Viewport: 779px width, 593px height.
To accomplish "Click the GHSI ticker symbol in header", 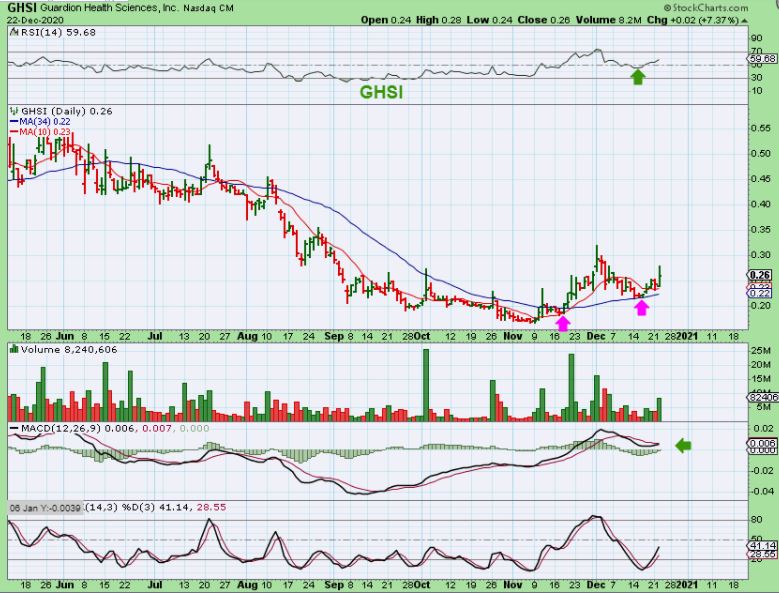I will pyautogui.click(x=22, y=8).
